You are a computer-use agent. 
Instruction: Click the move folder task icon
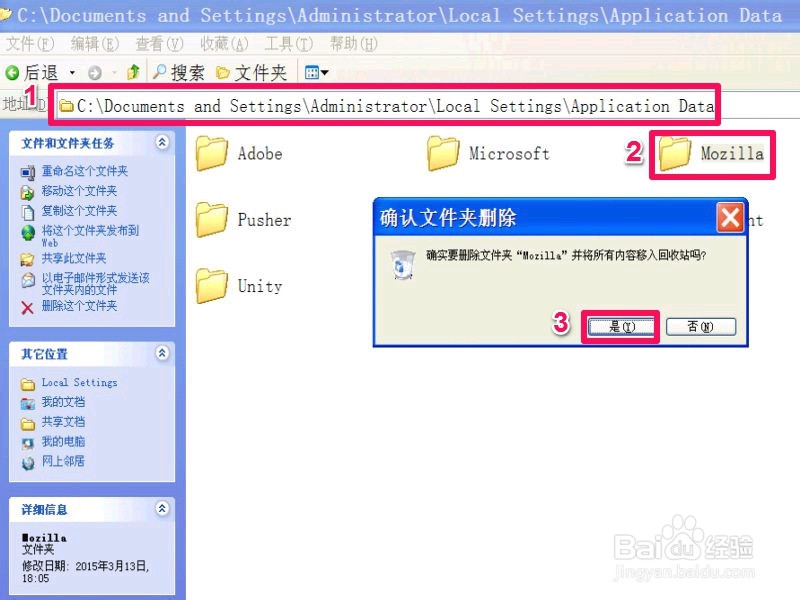[28, 192]
